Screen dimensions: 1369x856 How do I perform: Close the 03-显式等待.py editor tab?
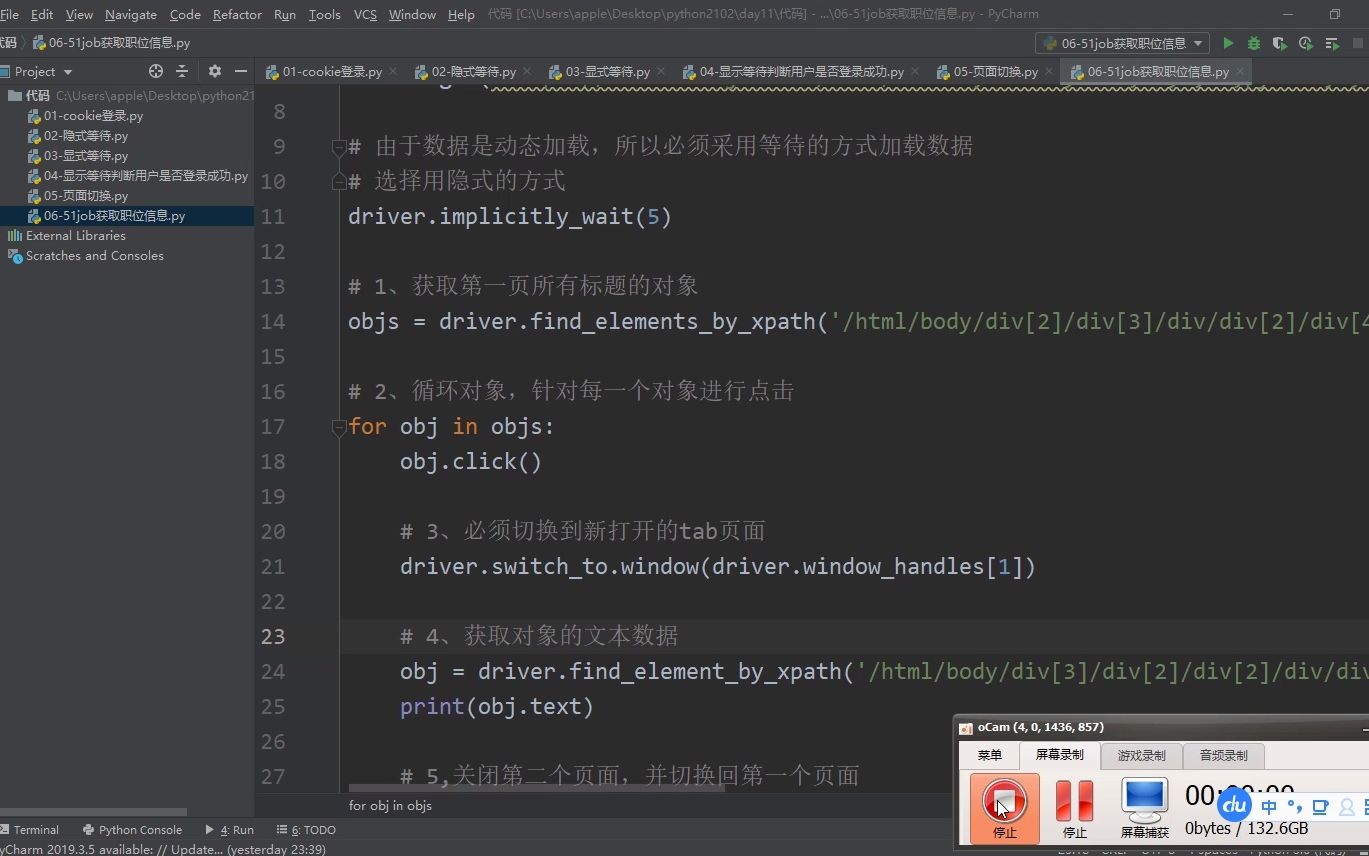tap(661, 71)
